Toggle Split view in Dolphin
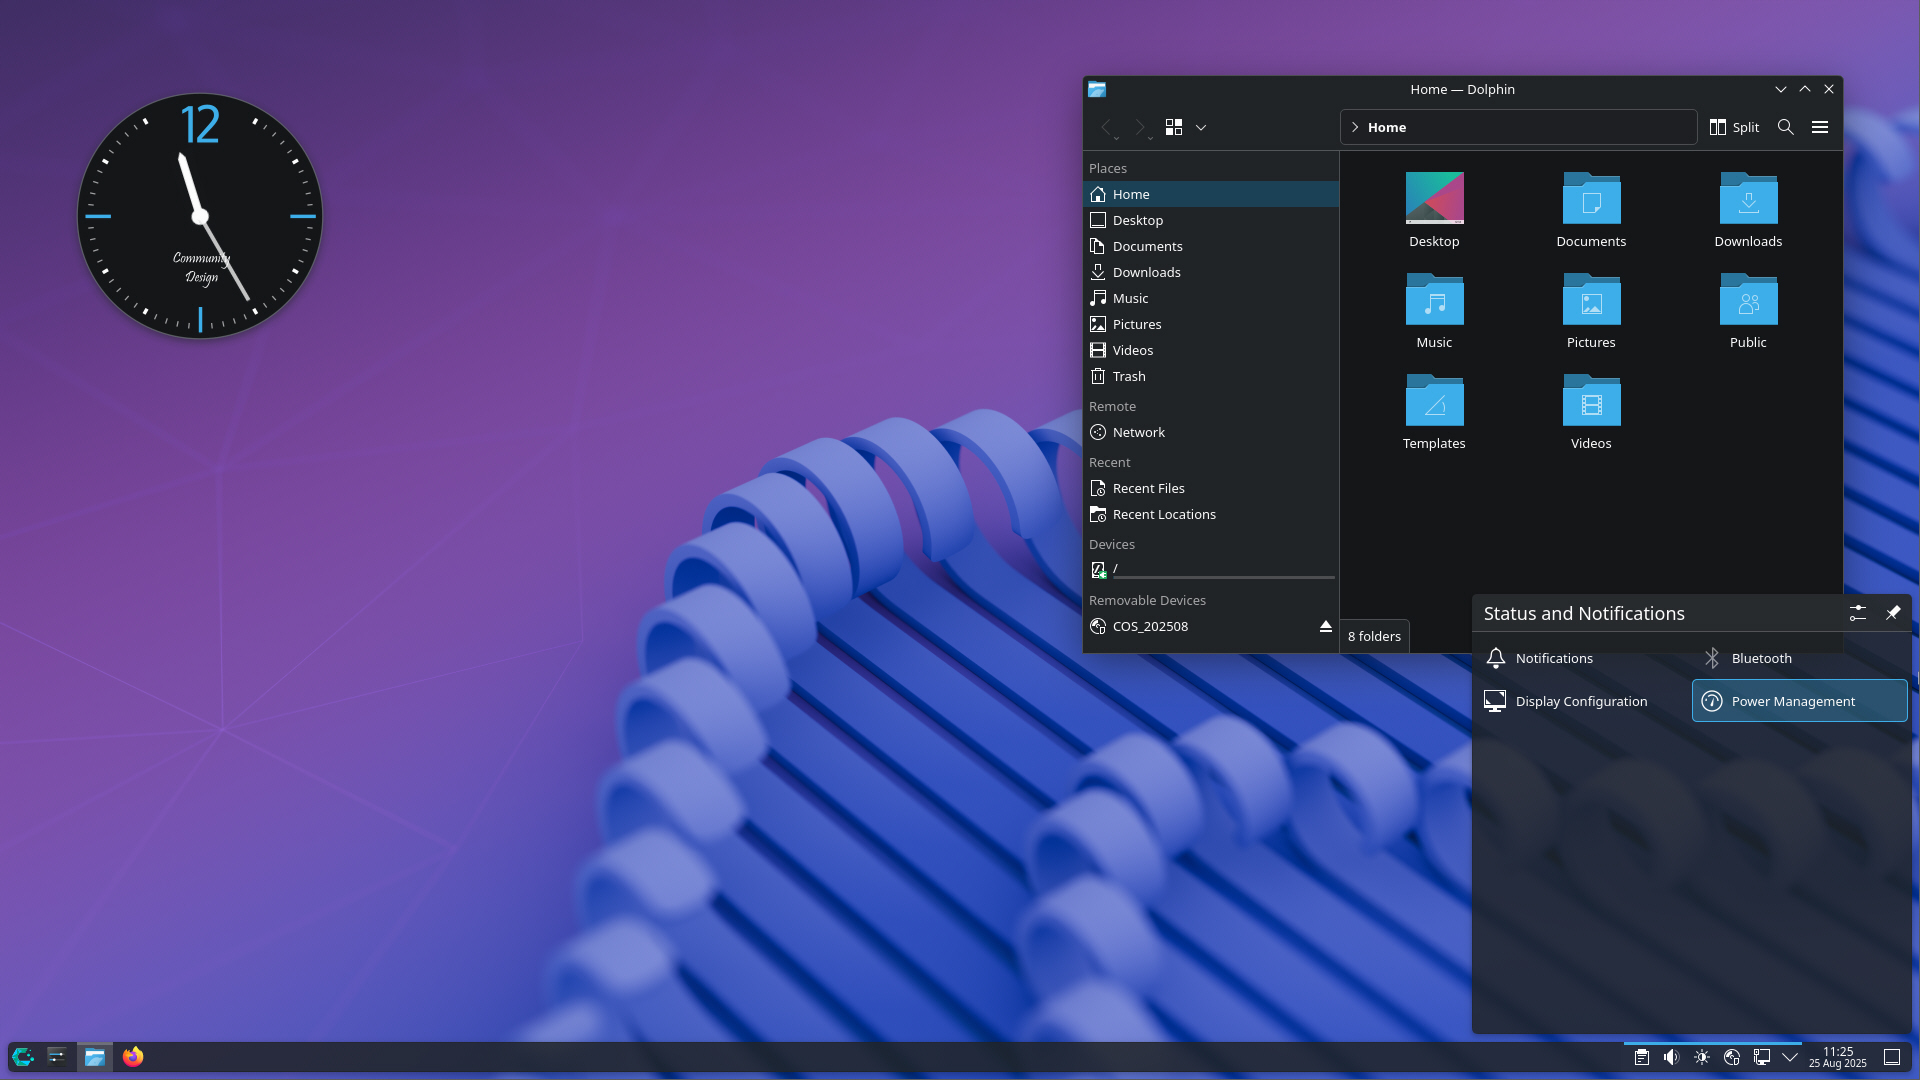This screenshot has height=1080, width=1920. 1734,127
